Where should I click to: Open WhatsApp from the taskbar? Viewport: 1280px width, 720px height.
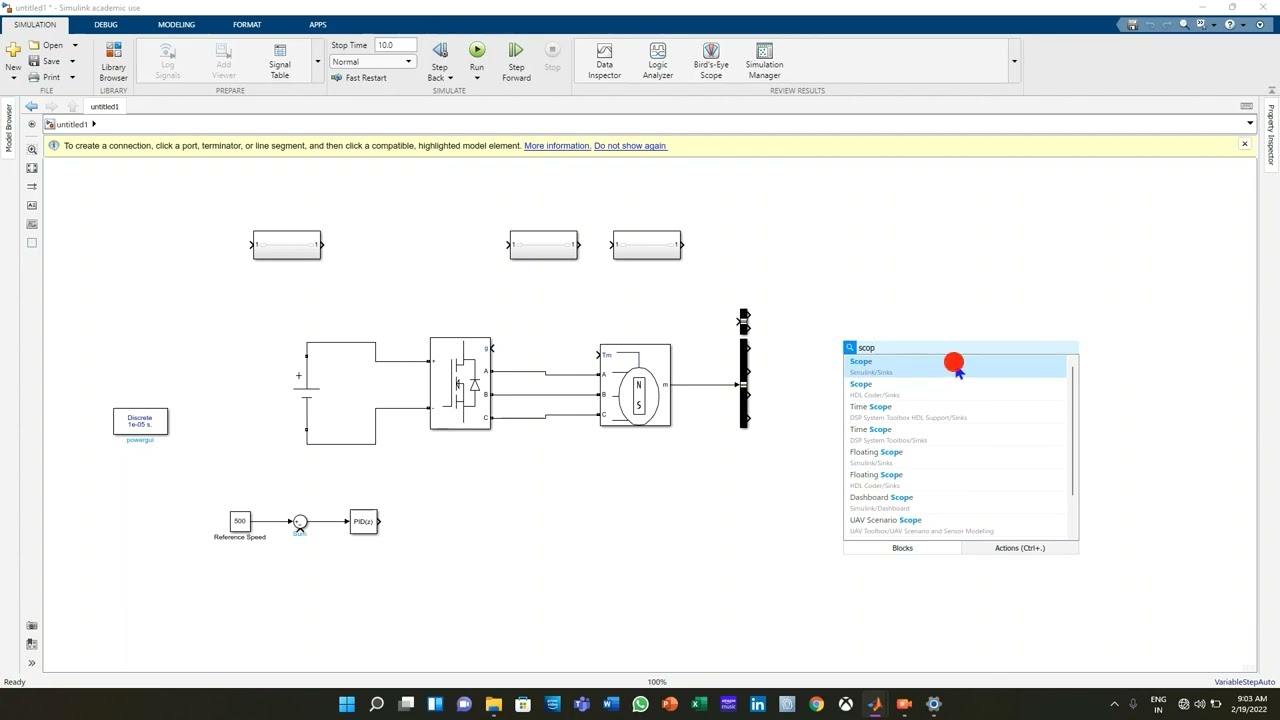[640, 704]
